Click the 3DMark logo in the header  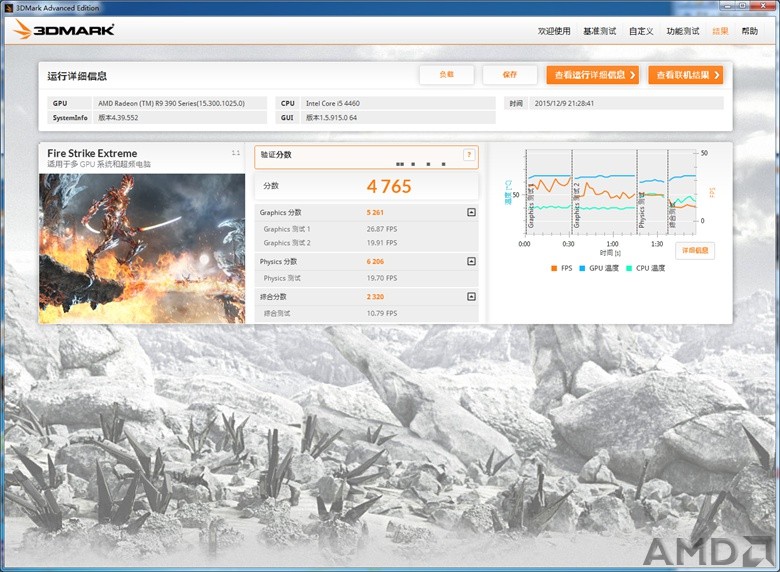64,30
